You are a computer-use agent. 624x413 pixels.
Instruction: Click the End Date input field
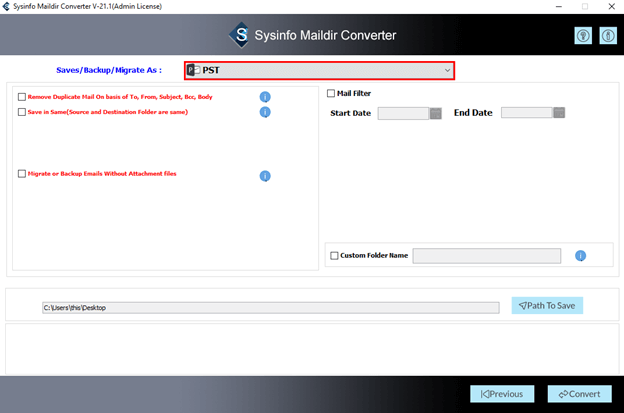click(x=527, y=113)
